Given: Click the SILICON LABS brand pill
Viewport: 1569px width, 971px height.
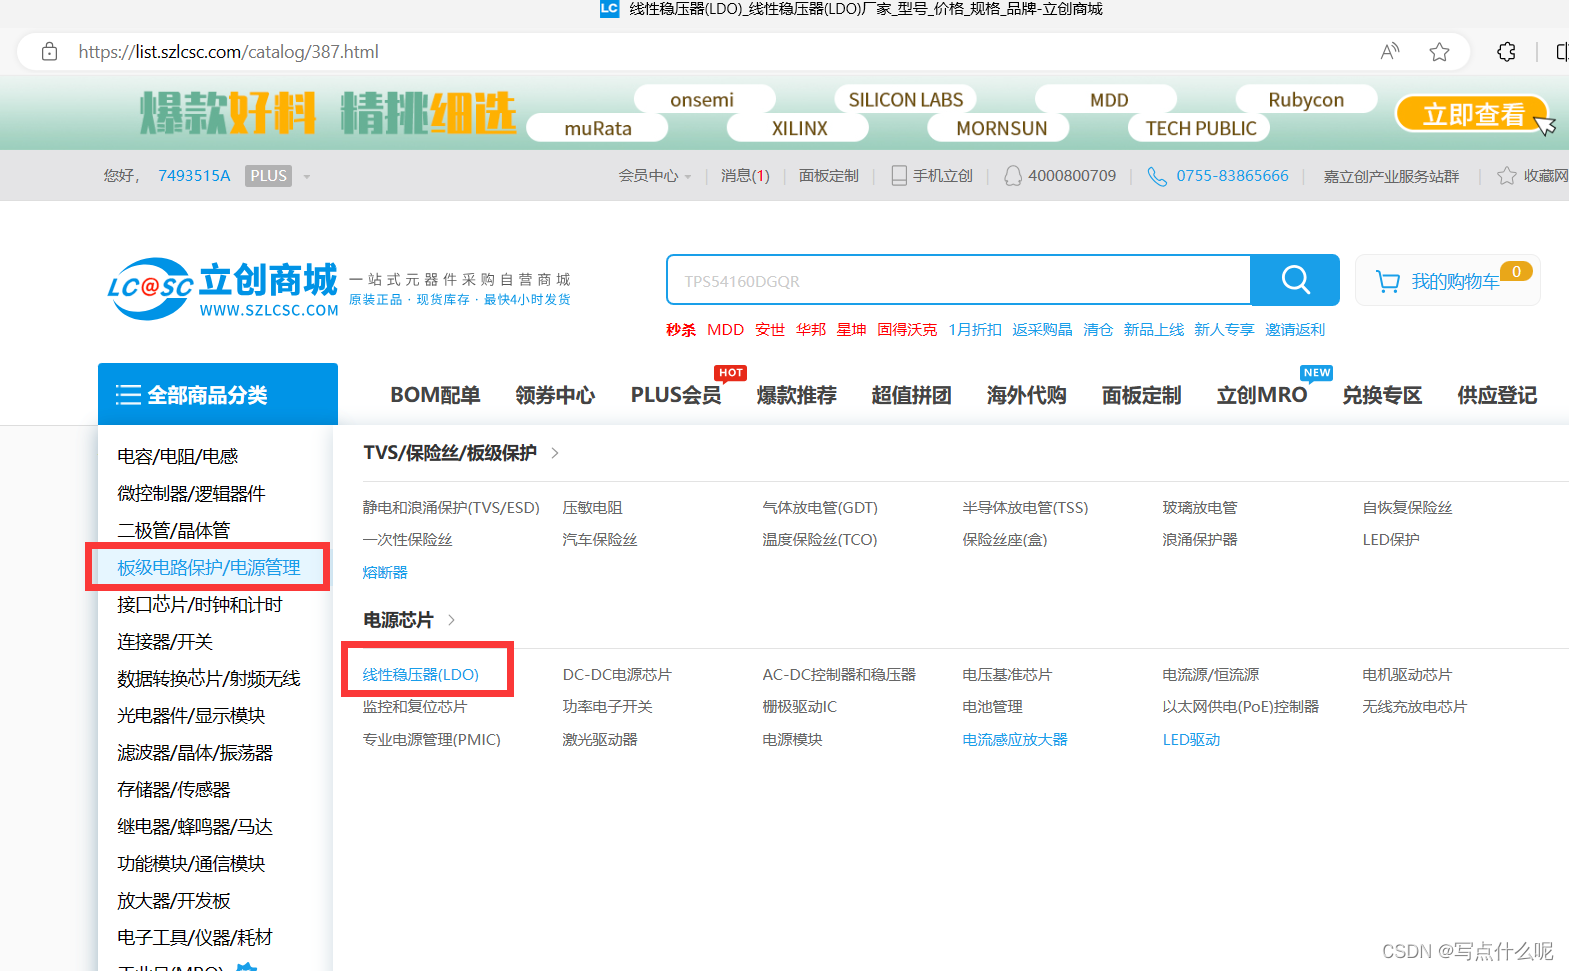Looking at the screenshot, I should (906, 100).
